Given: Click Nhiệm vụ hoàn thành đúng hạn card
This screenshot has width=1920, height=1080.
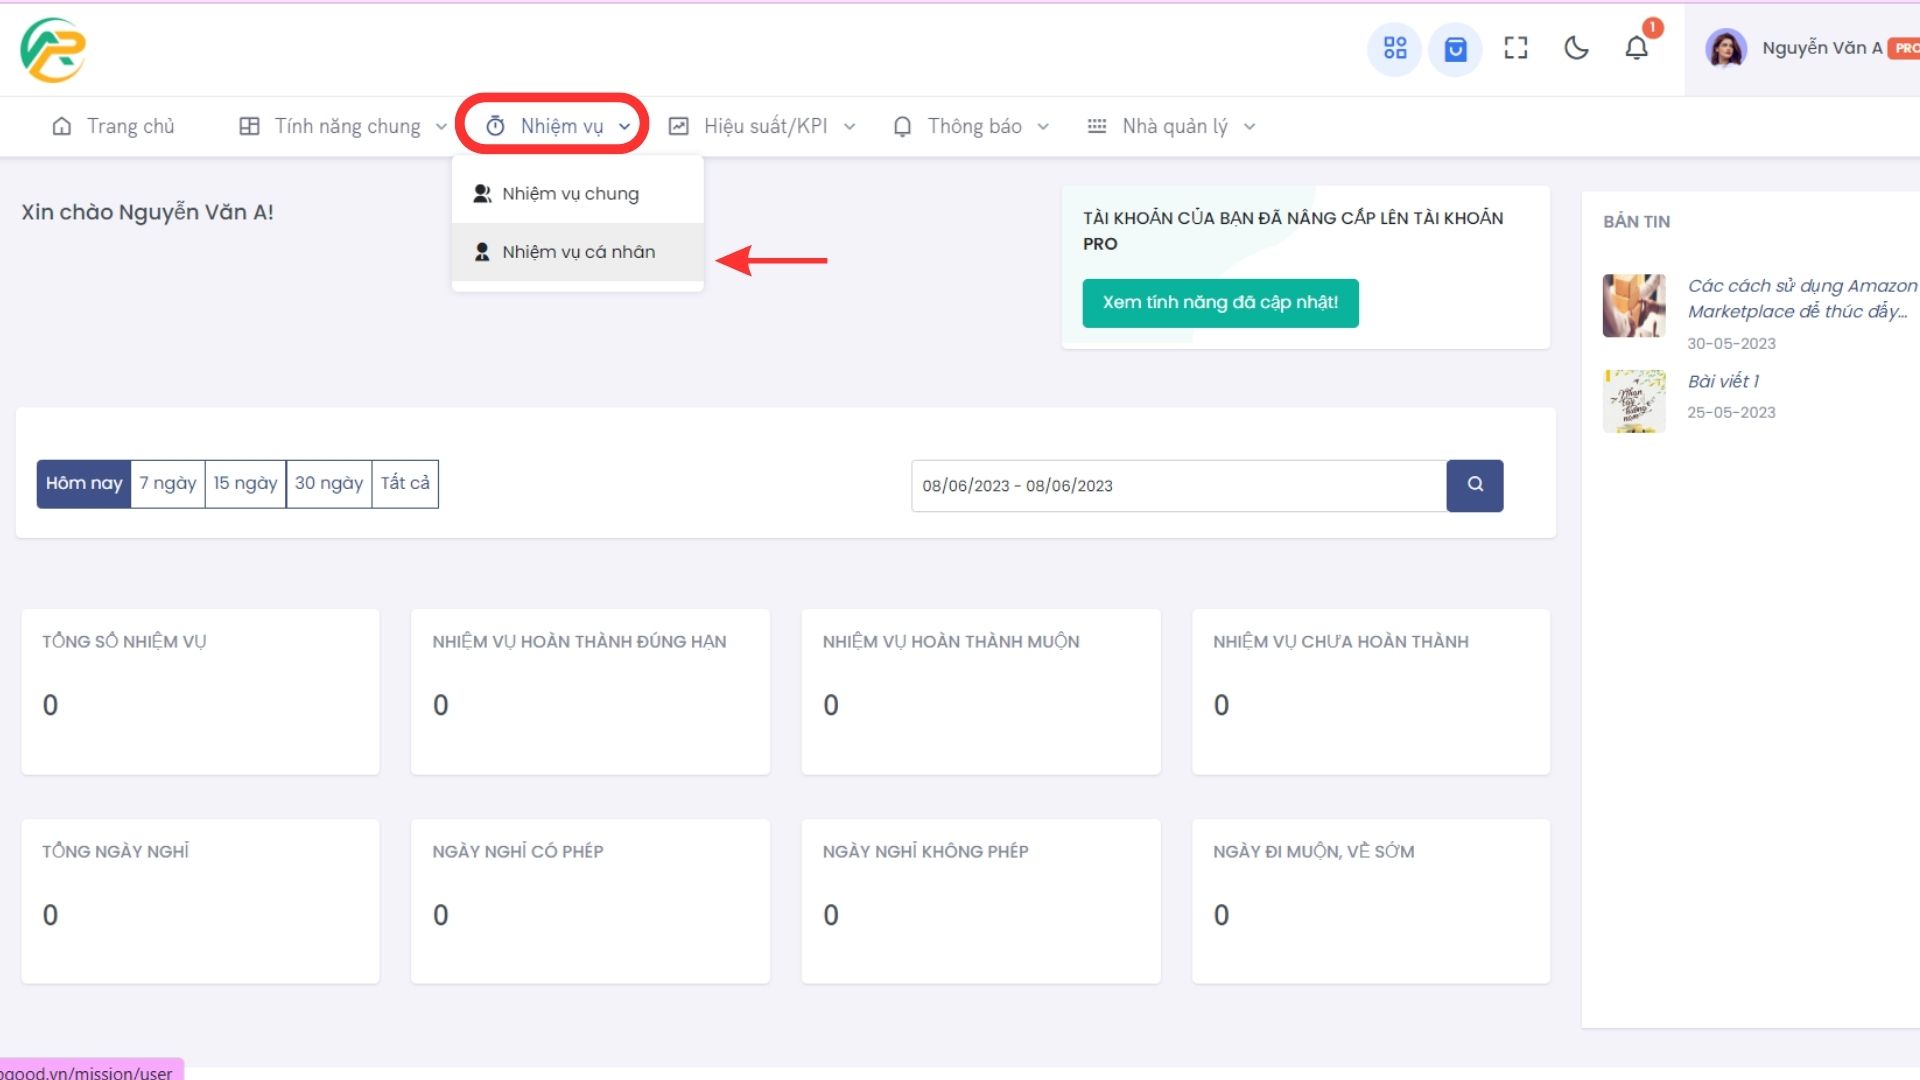Looking at the screenshot, I should click(590, 692).
